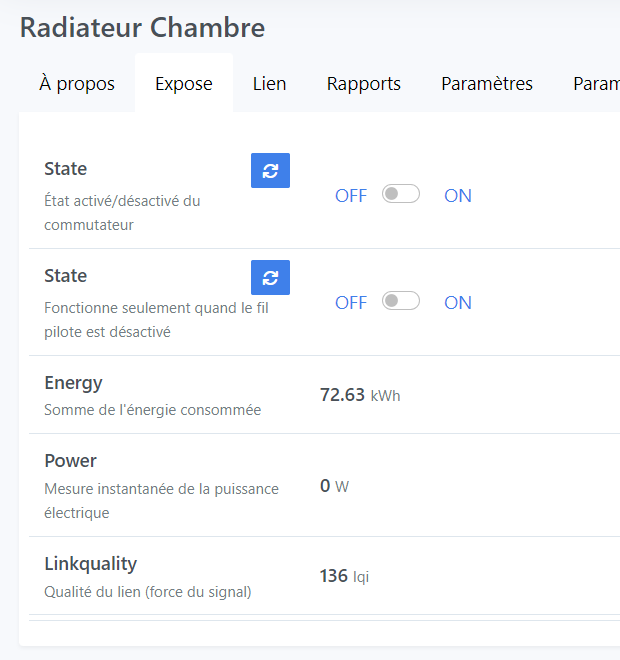Open the À propos tab
620x660 pixels.
click(77, 84)
